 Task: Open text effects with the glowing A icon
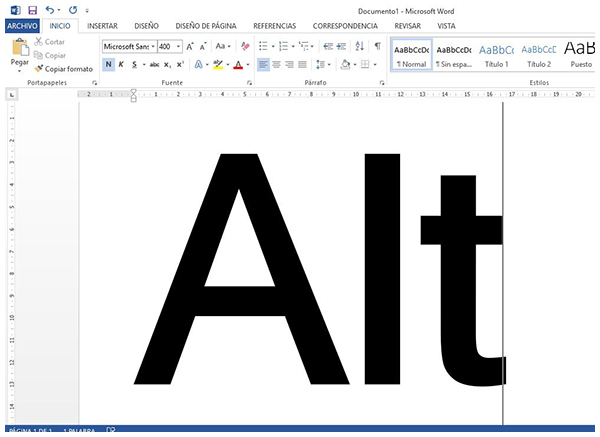(199, 64)
